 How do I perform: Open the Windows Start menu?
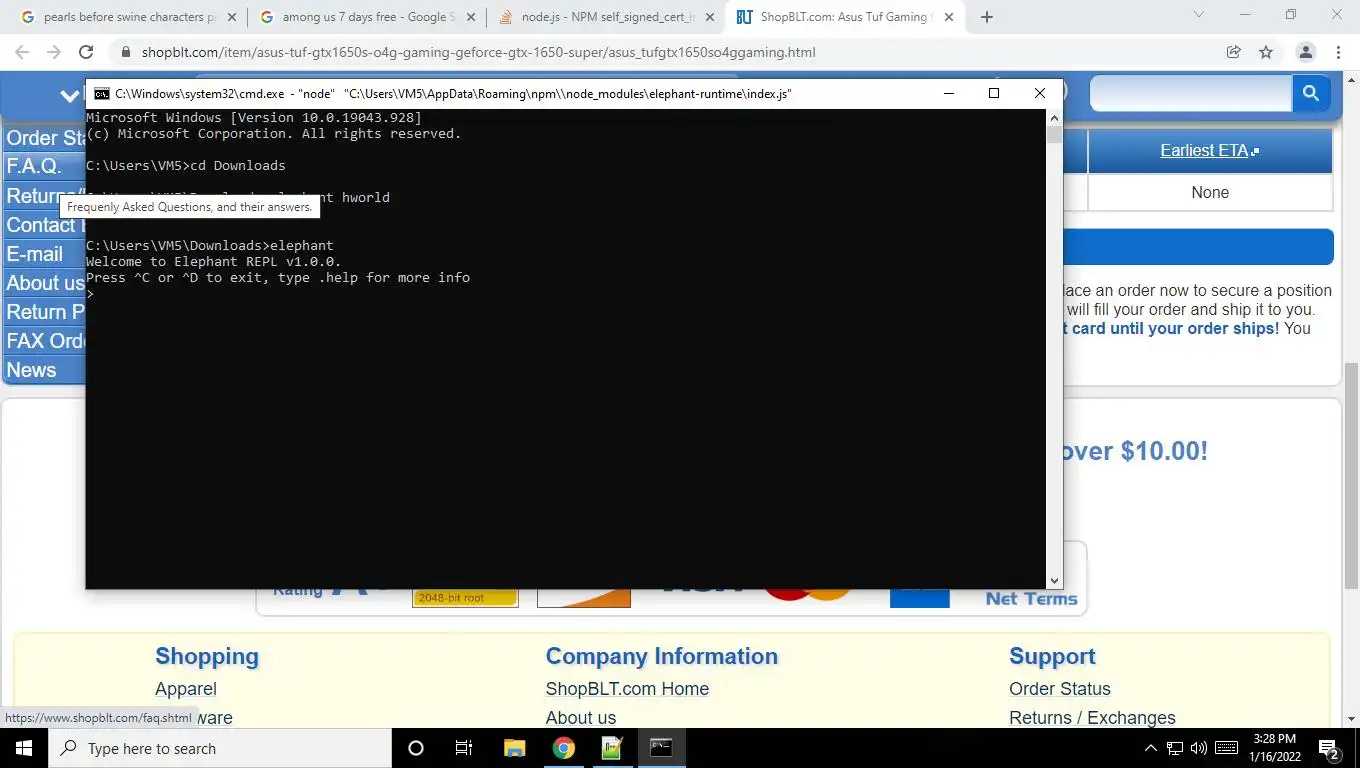pos(23,748)
